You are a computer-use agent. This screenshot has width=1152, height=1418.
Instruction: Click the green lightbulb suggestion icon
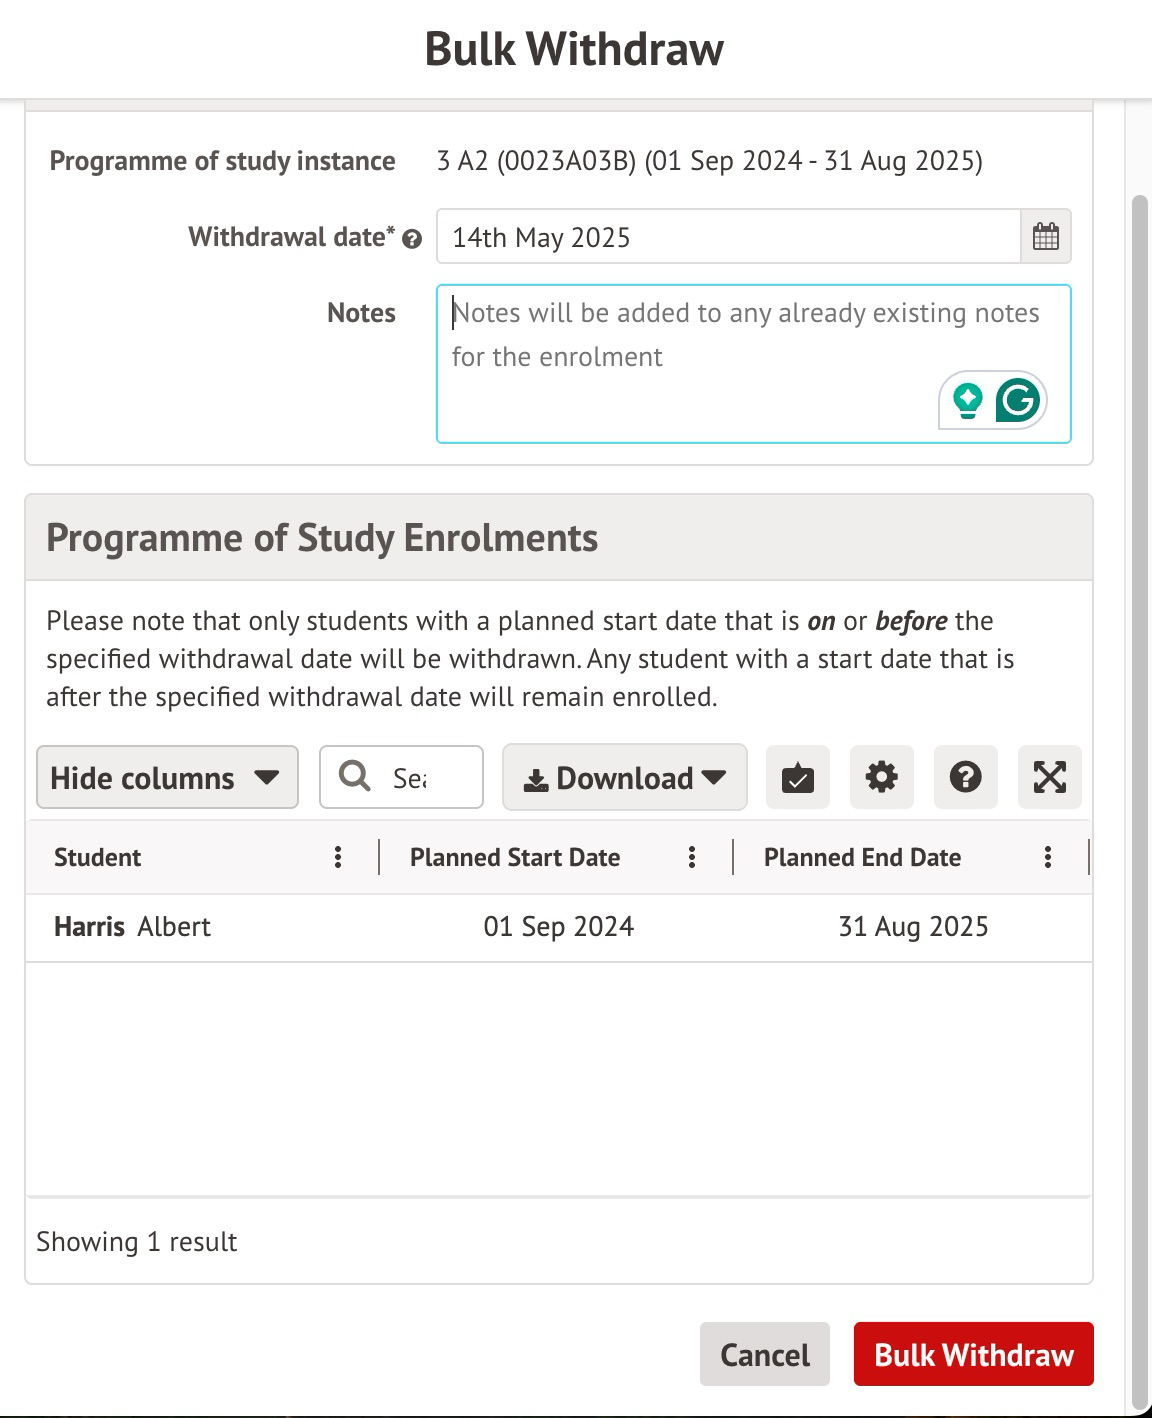[967, 400]
